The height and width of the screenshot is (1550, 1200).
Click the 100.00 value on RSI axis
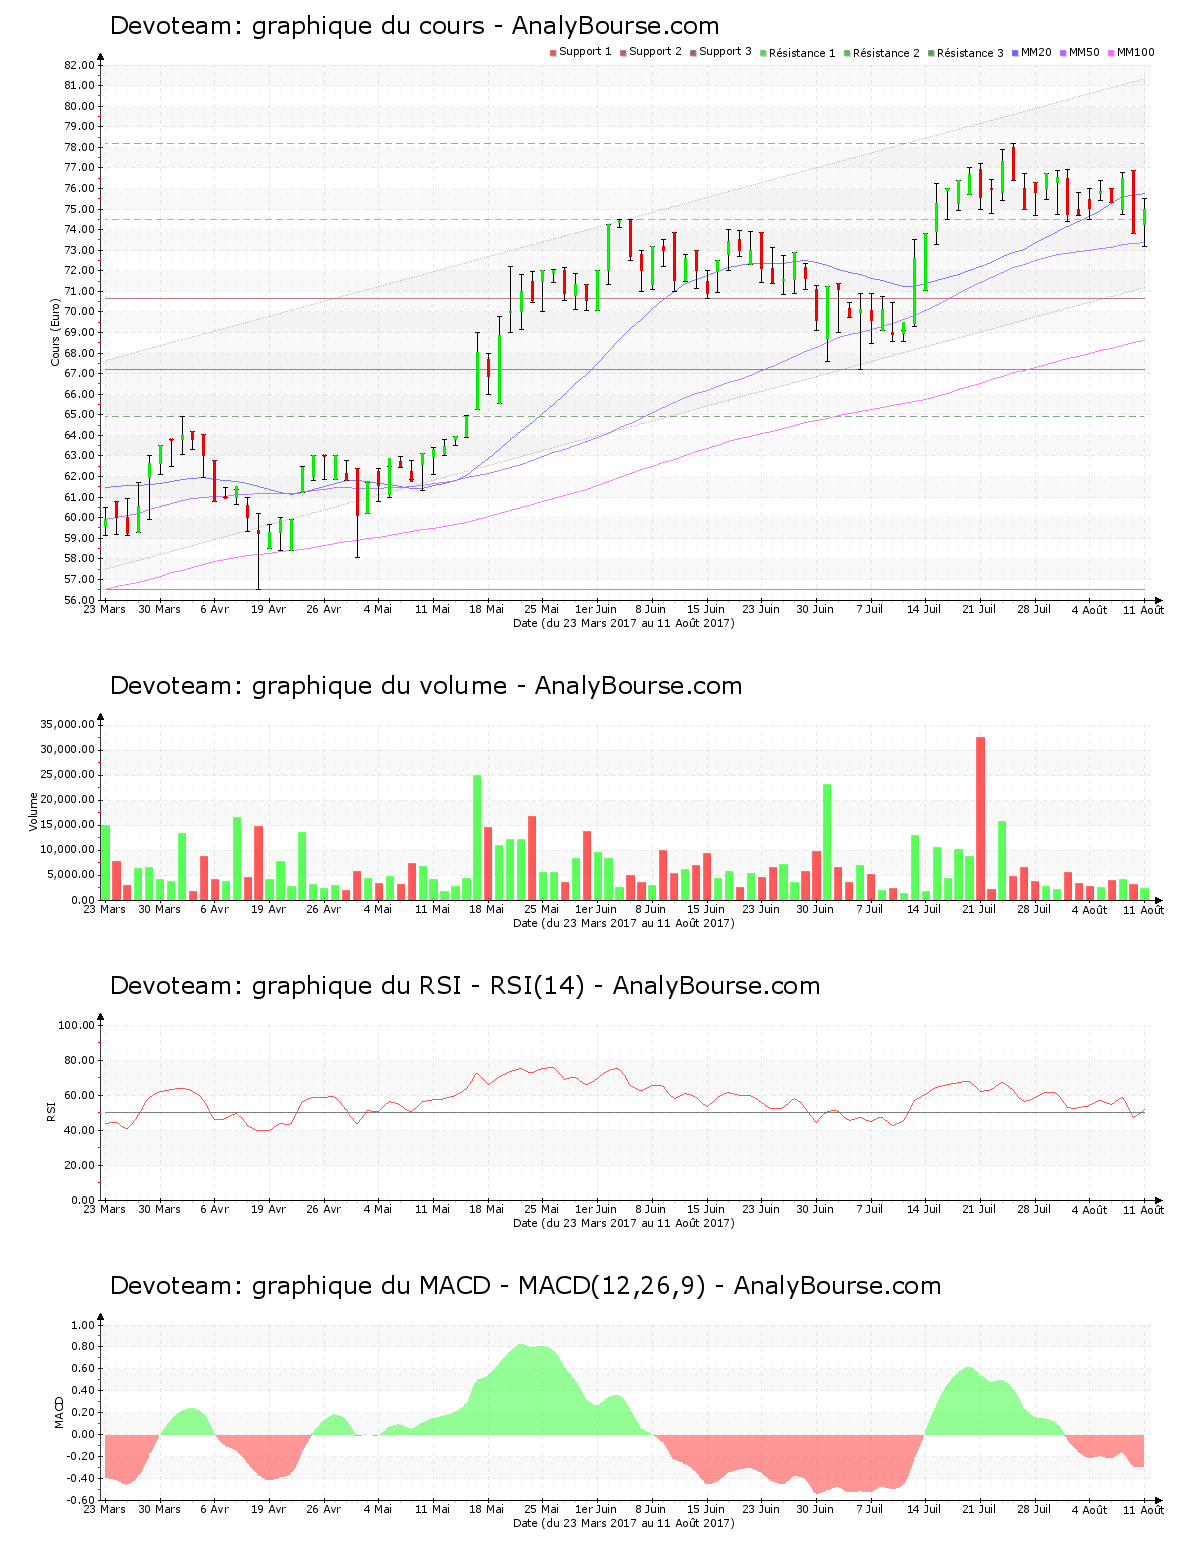pyautogui.click(x=76, y=1025)
